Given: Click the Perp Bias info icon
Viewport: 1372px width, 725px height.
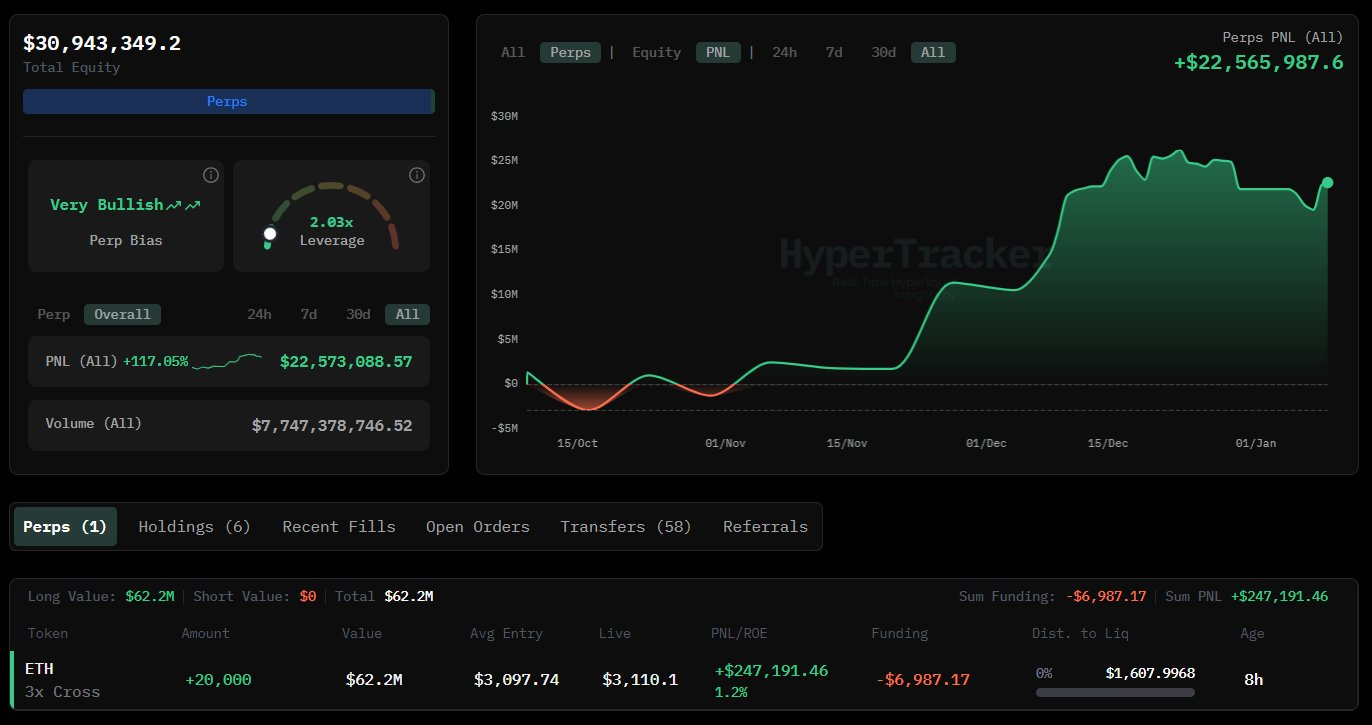Looking at the screenshot, I should tap(210, 176).
